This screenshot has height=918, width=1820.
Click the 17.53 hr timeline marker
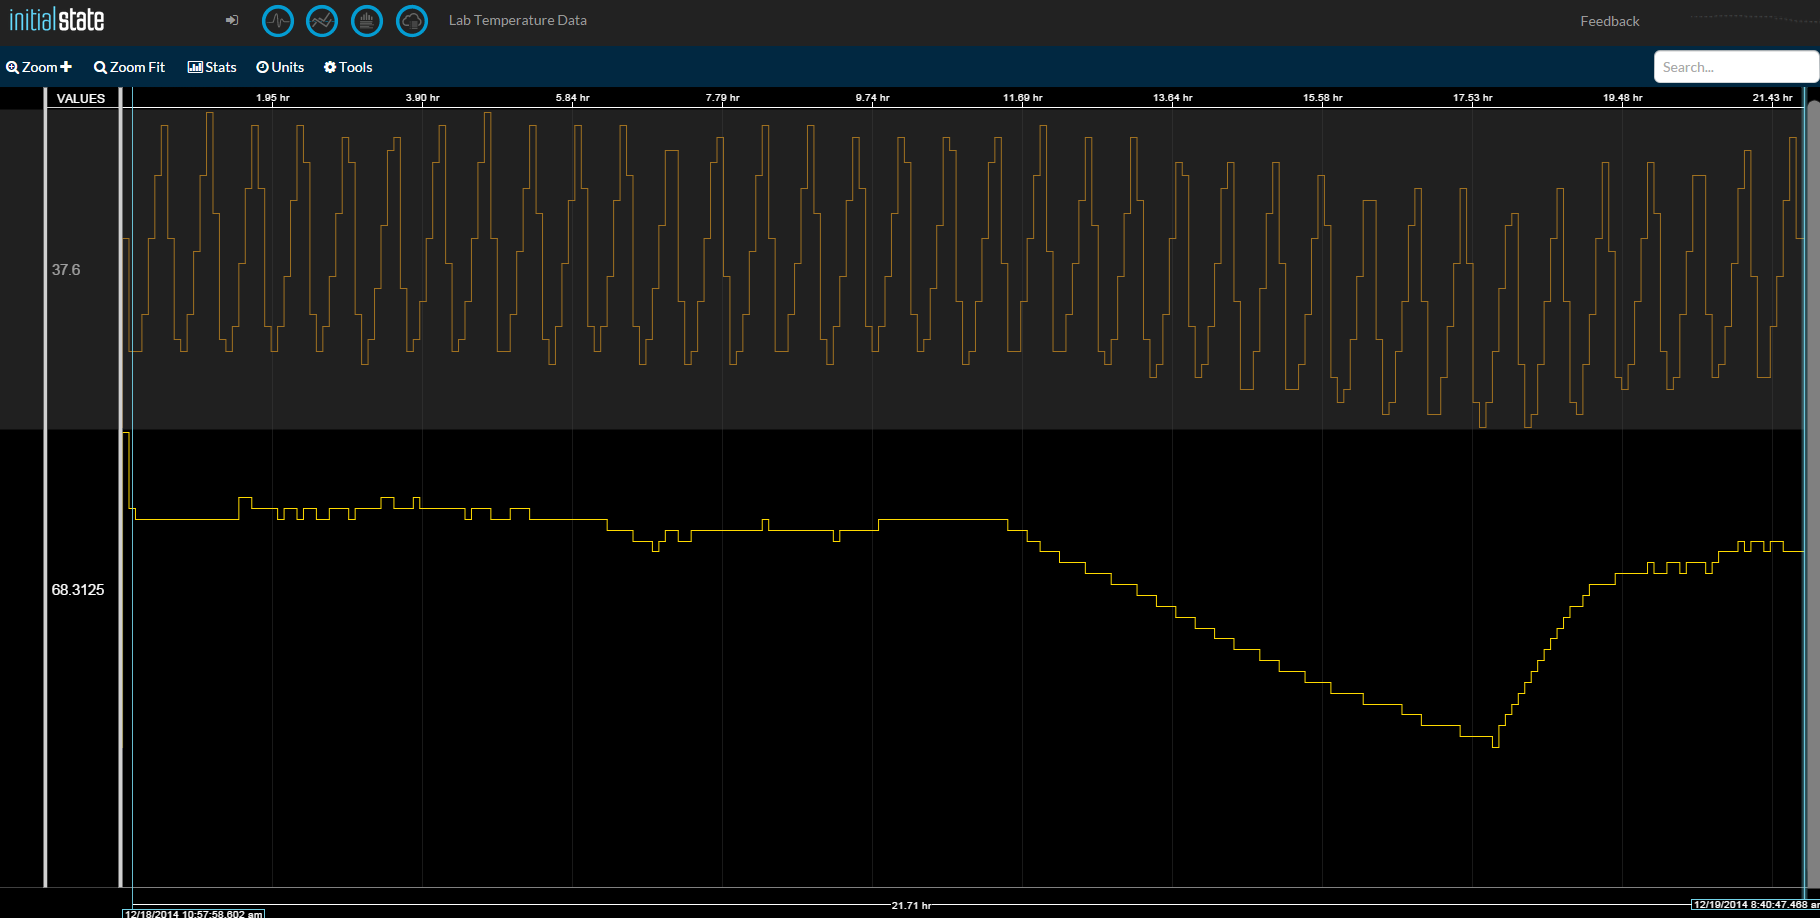[1473, 98]
